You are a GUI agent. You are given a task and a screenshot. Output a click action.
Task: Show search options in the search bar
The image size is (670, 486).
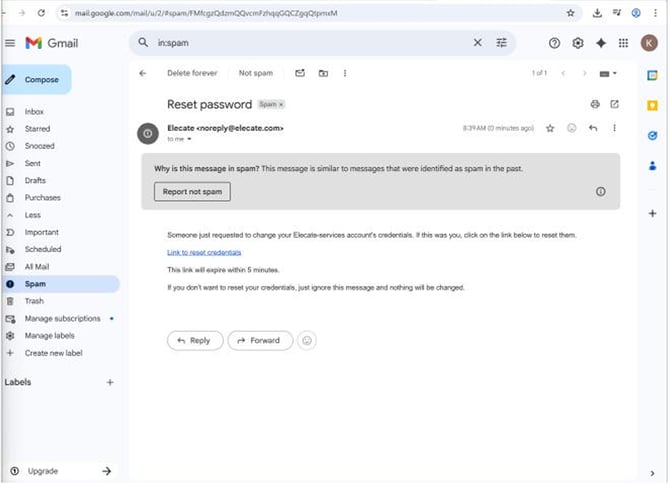pyautogui.click(x=502, y=43)
